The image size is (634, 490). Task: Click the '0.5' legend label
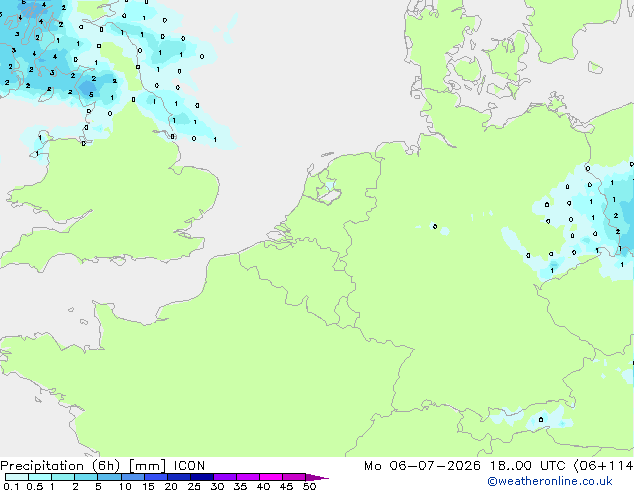point(34,486)
